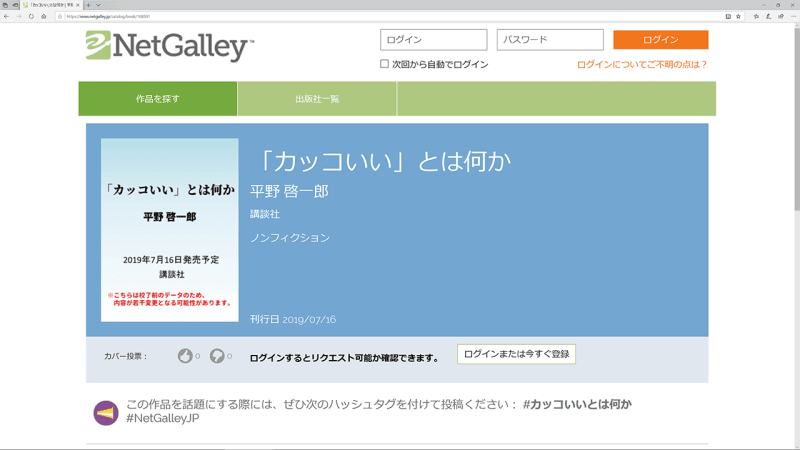This screenshot has width=800, height=450.
Task: Click the login username field
Action: 433,40
